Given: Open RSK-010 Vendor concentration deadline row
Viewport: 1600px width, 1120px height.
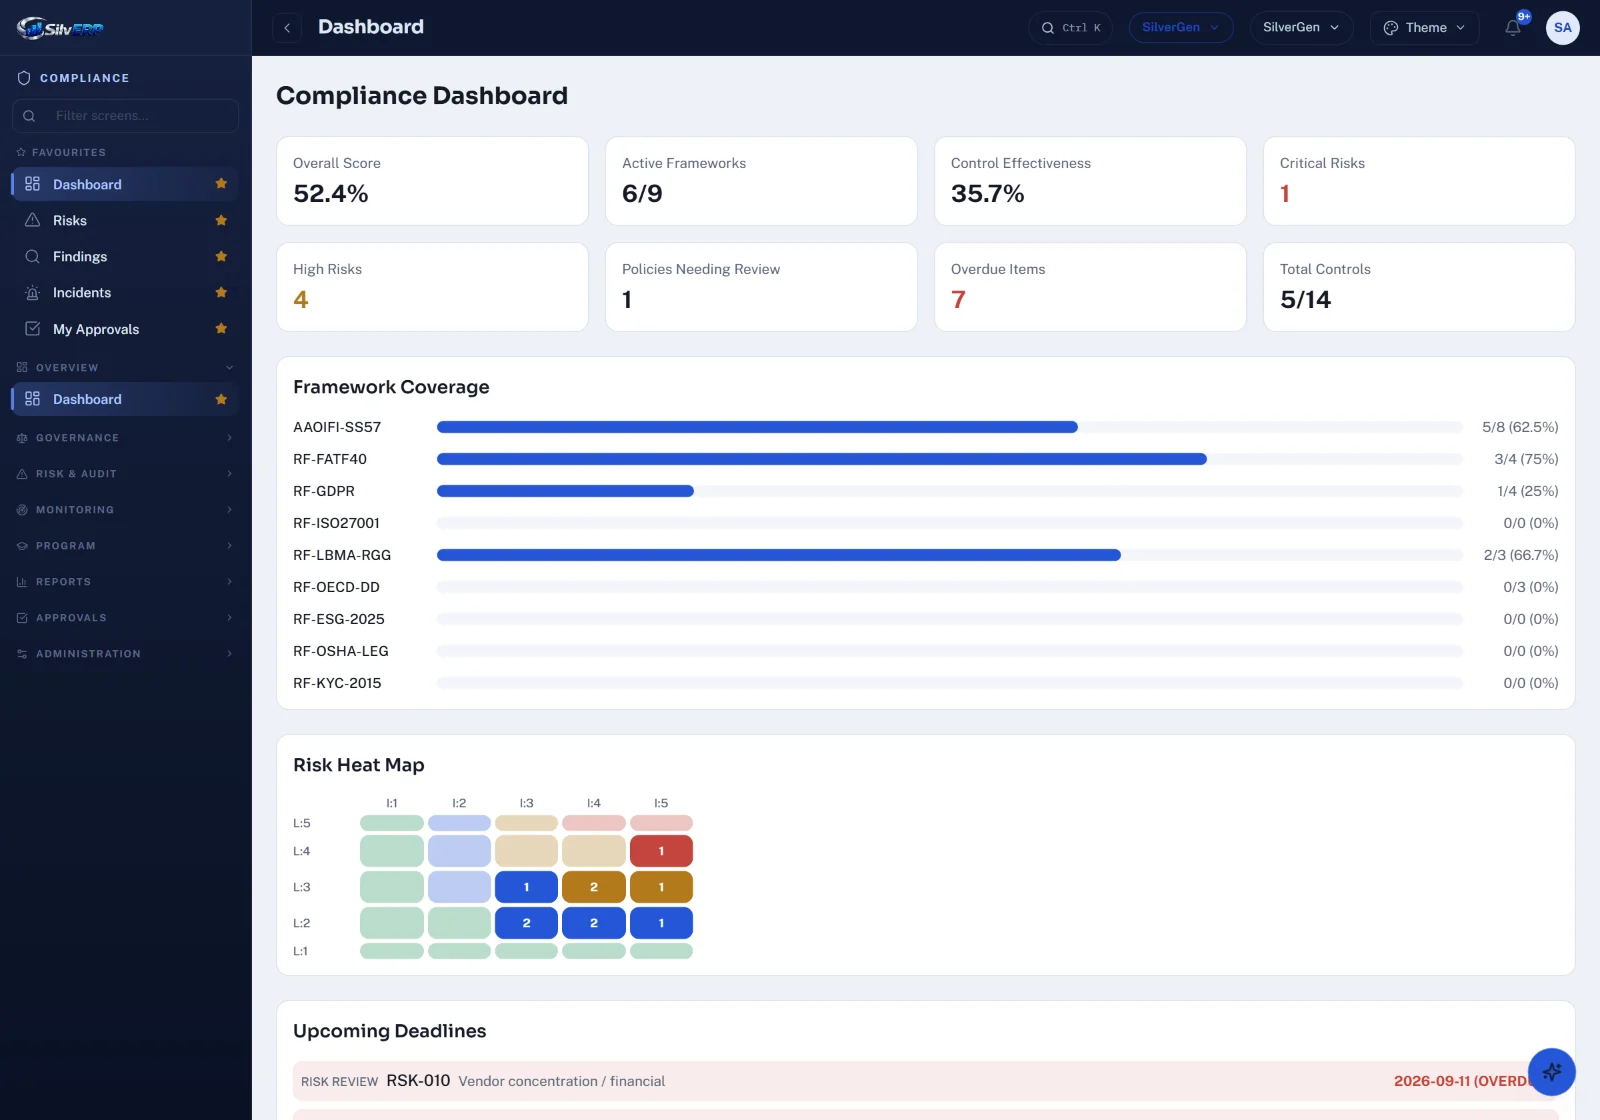Looking at the screenshot, I should click(x=925, y=1081).
